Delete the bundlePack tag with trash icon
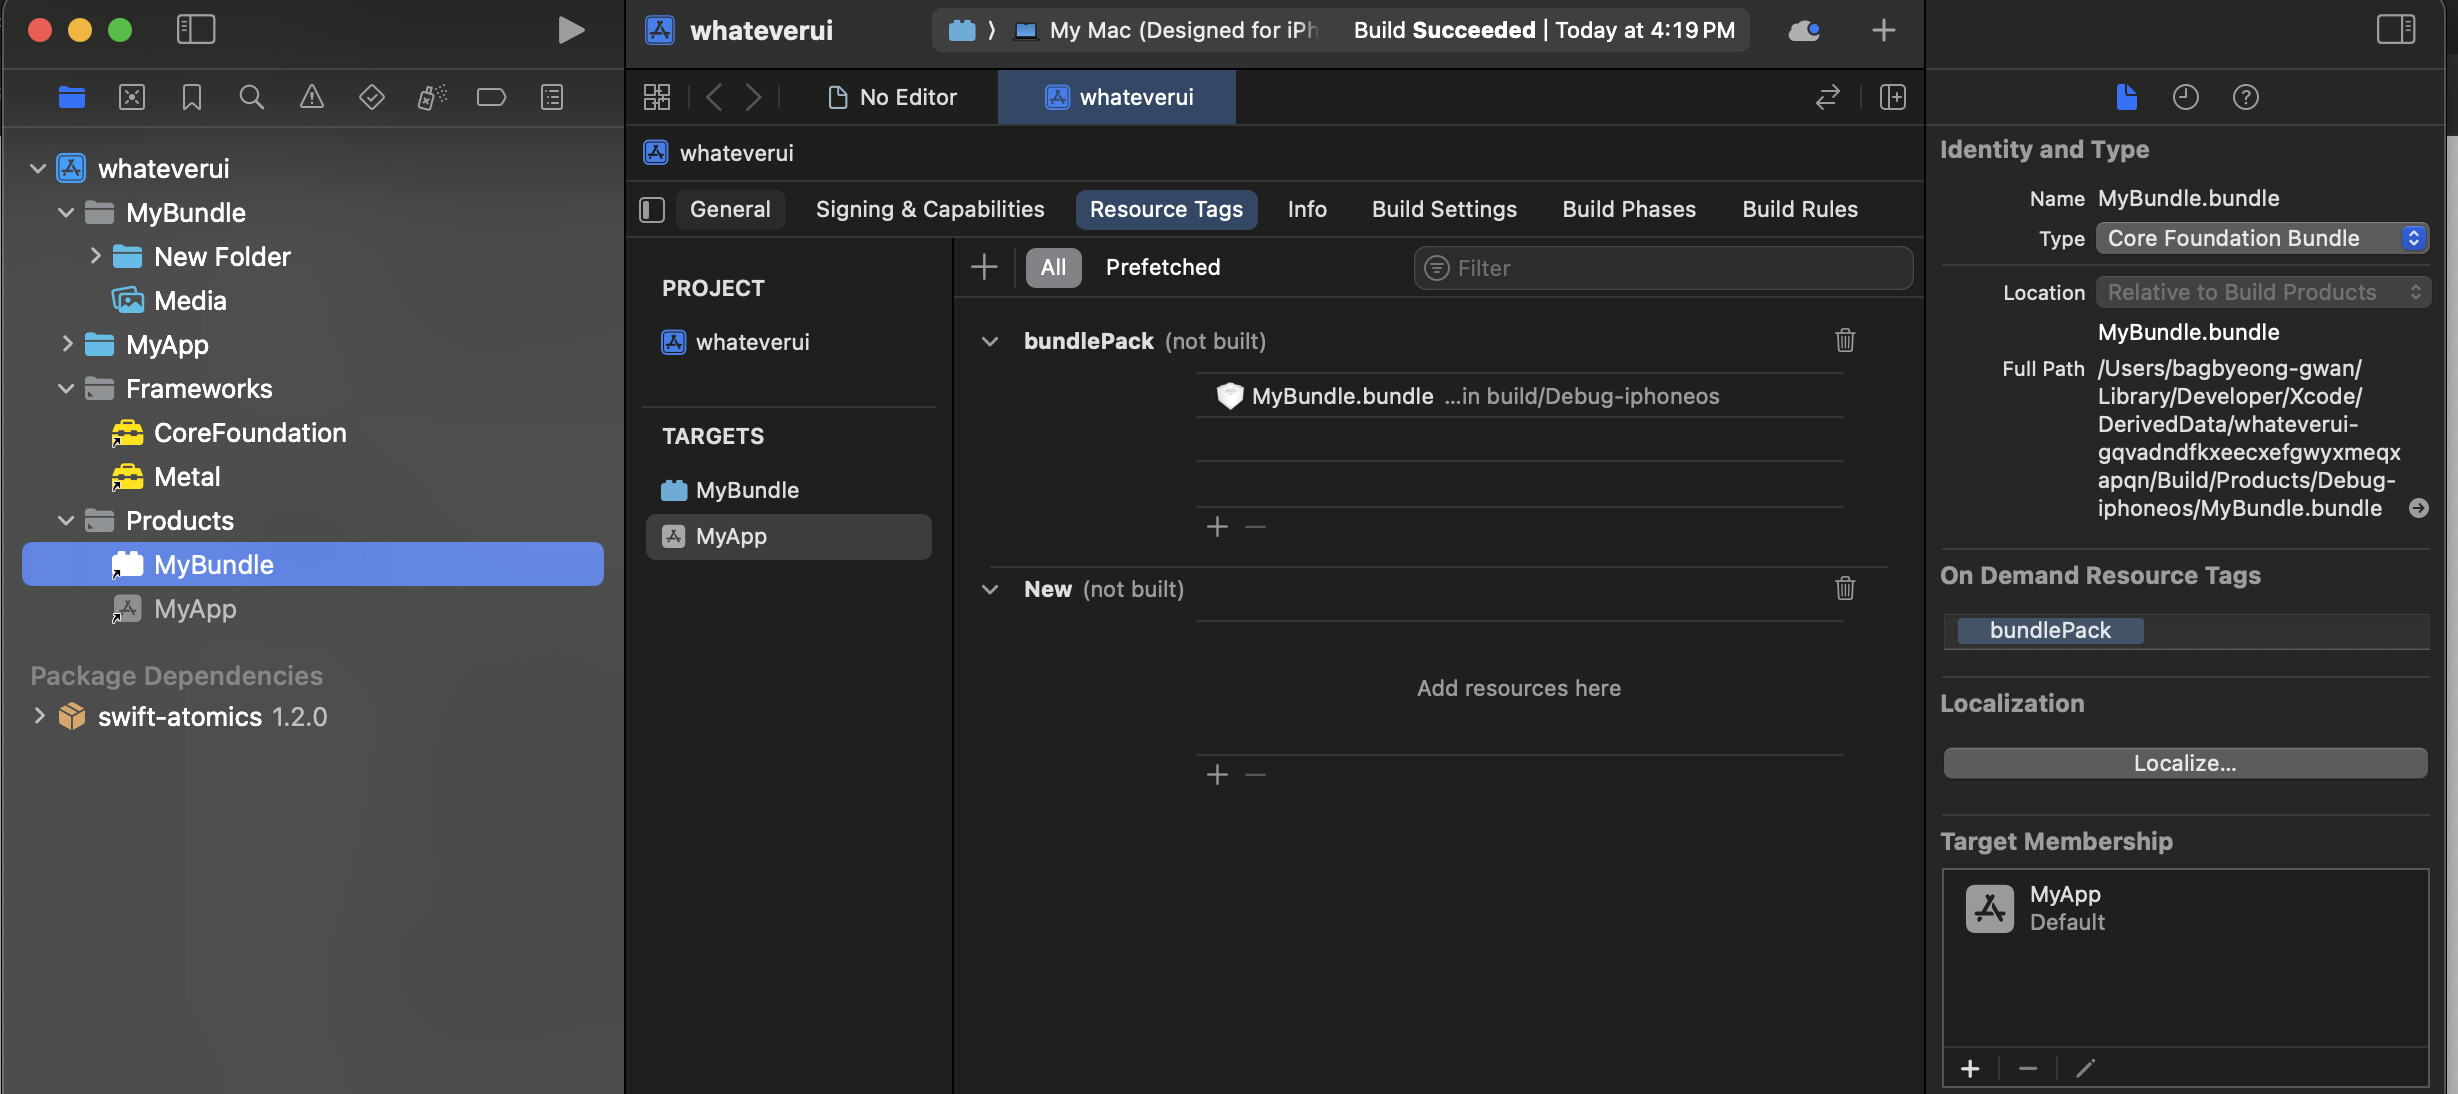Image resolution: width=2458 pixels, height=1094 pixels. pos(1845,340)
